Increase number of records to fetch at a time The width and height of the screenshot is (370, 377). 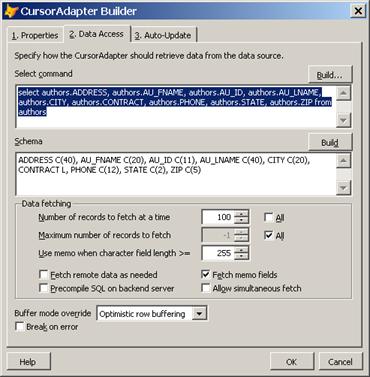(241, 214)
